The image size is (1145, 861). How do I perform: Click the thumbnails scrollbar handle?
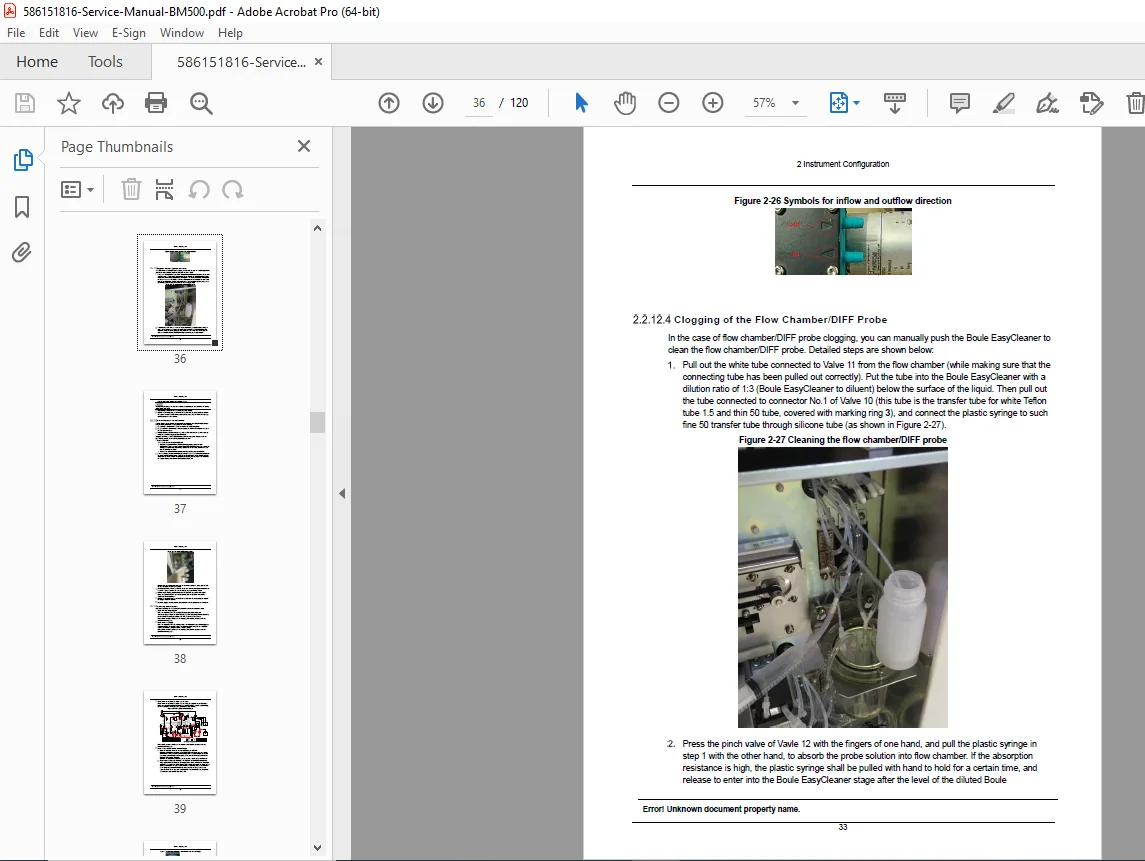pos(317,422)
